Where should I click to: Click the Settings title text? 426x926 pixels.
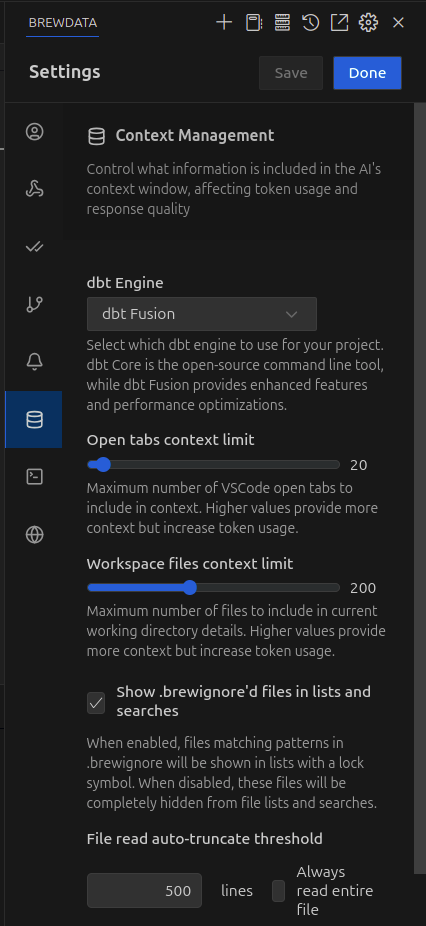coord(64,72)
